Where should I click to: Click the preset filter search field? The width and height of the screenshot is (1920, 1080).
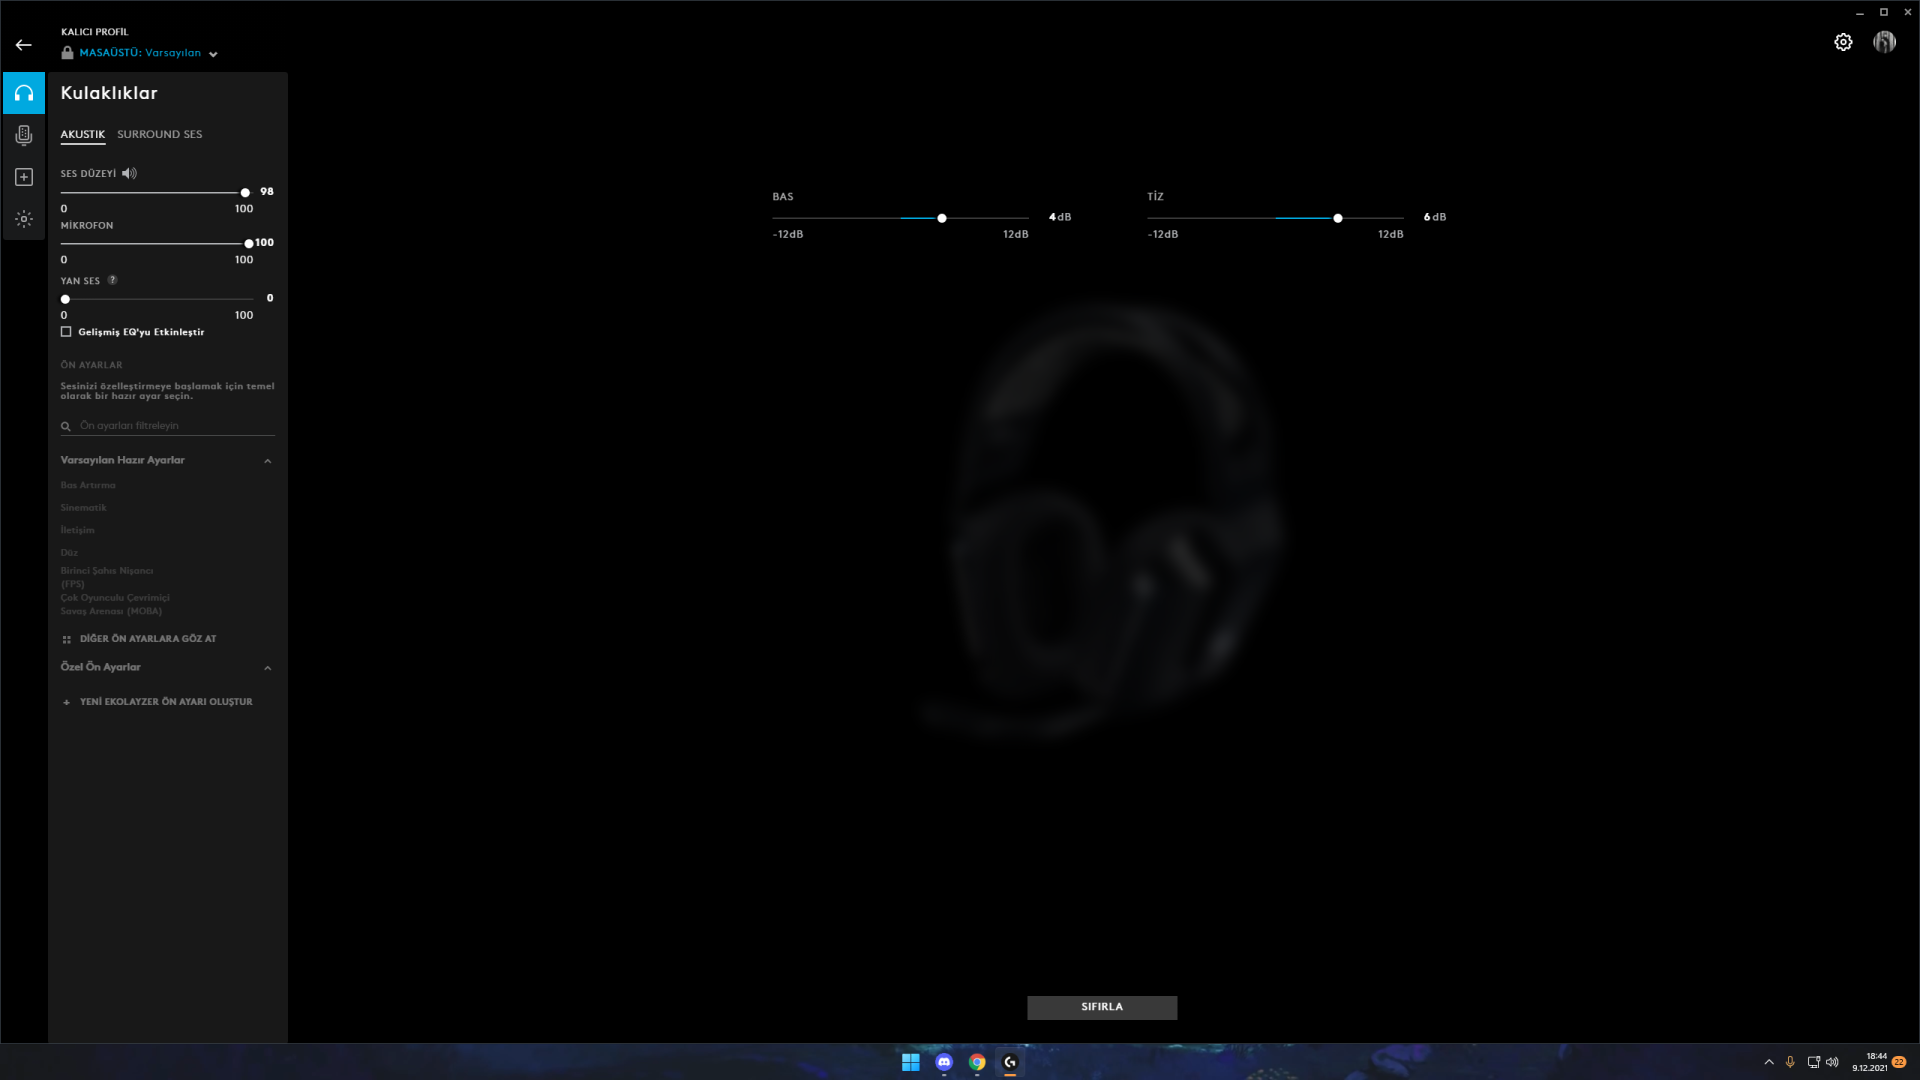click(x=170, y=426)
